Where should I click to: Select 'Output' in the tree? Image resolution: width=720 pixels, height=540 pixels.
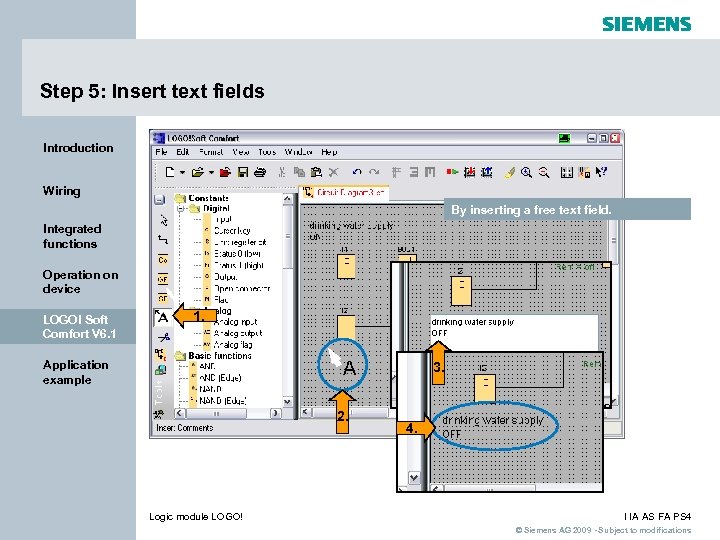(225, 276)
